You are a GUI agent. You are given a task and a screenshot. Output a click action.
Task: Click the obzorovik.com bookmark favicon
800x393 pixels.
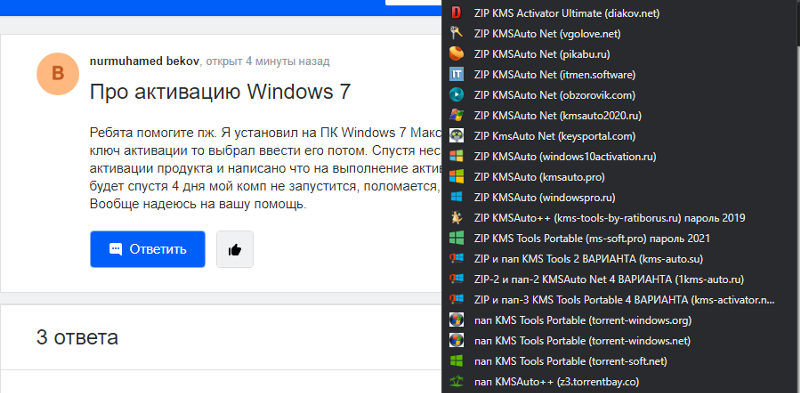coord(456,95)
